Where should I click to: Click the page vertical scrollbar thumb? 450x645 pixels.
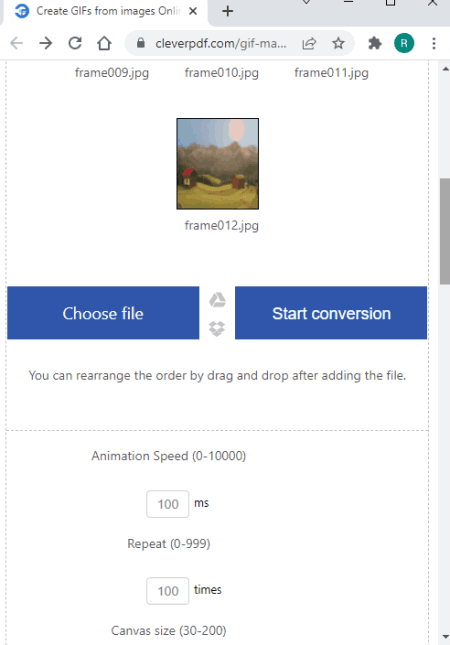(445, 231)
